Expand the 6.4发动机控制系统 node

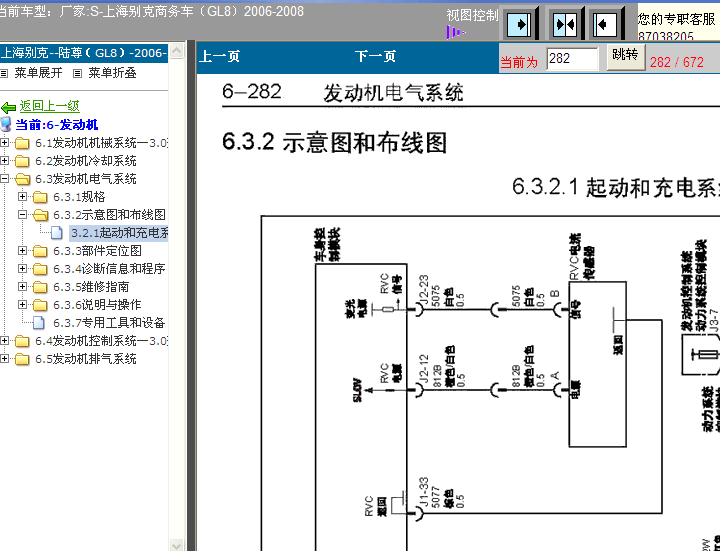click(x=5, y=340)
